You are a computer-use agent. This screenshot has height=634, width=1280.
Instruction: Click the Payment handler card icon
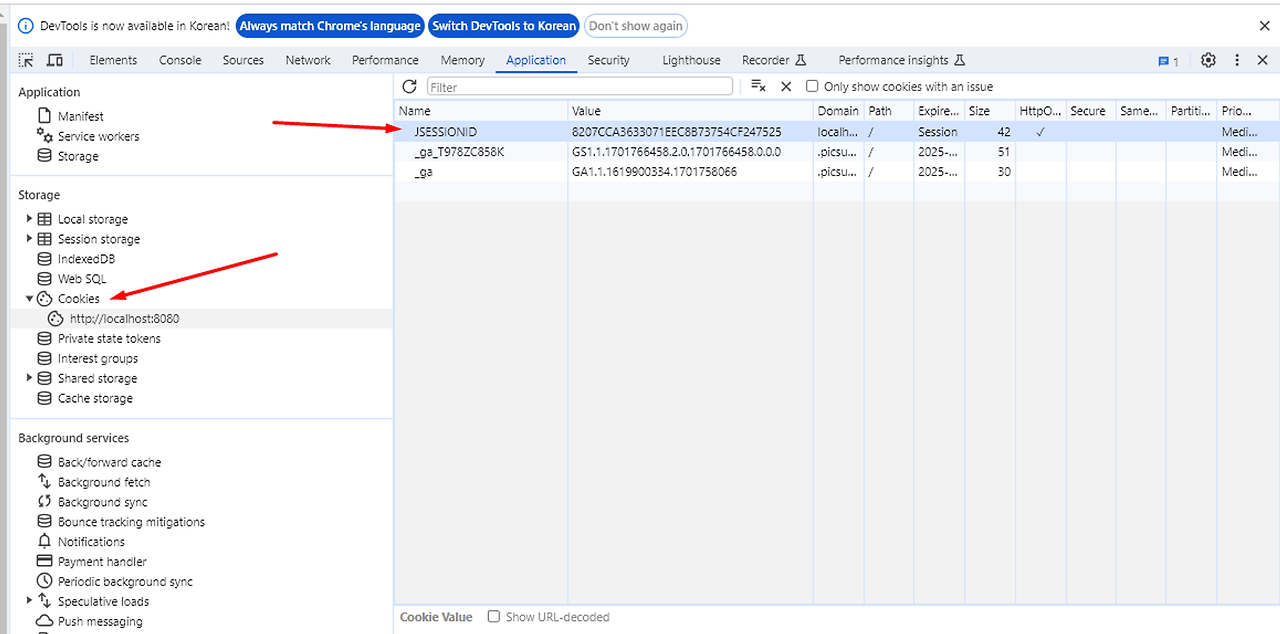tap(44, 561)
